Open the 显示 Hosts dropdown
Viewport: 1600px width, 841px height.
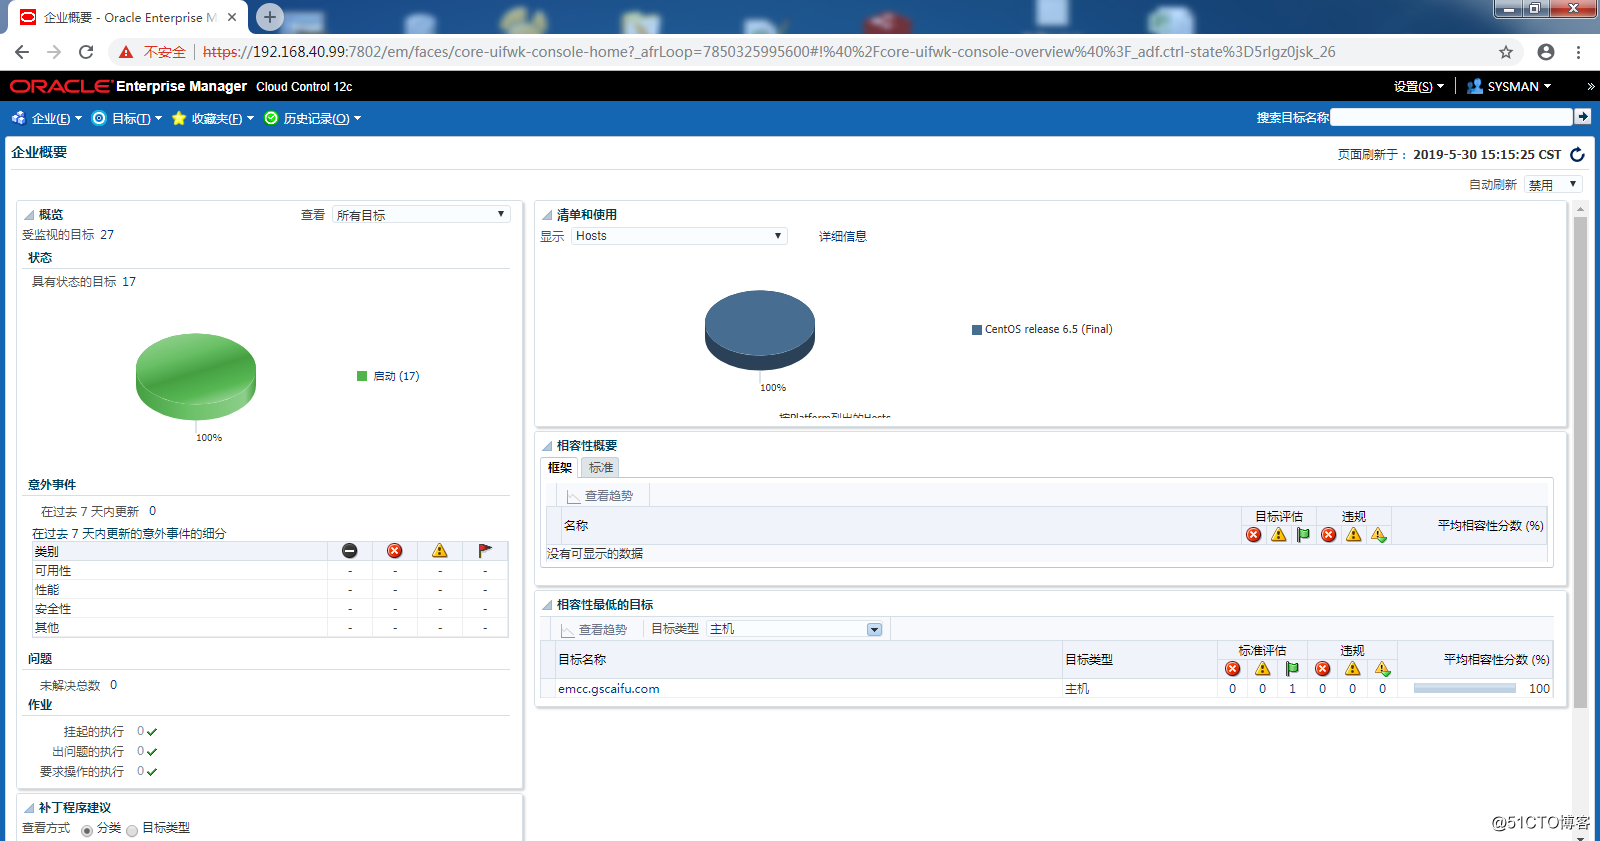tap(679, 236)
